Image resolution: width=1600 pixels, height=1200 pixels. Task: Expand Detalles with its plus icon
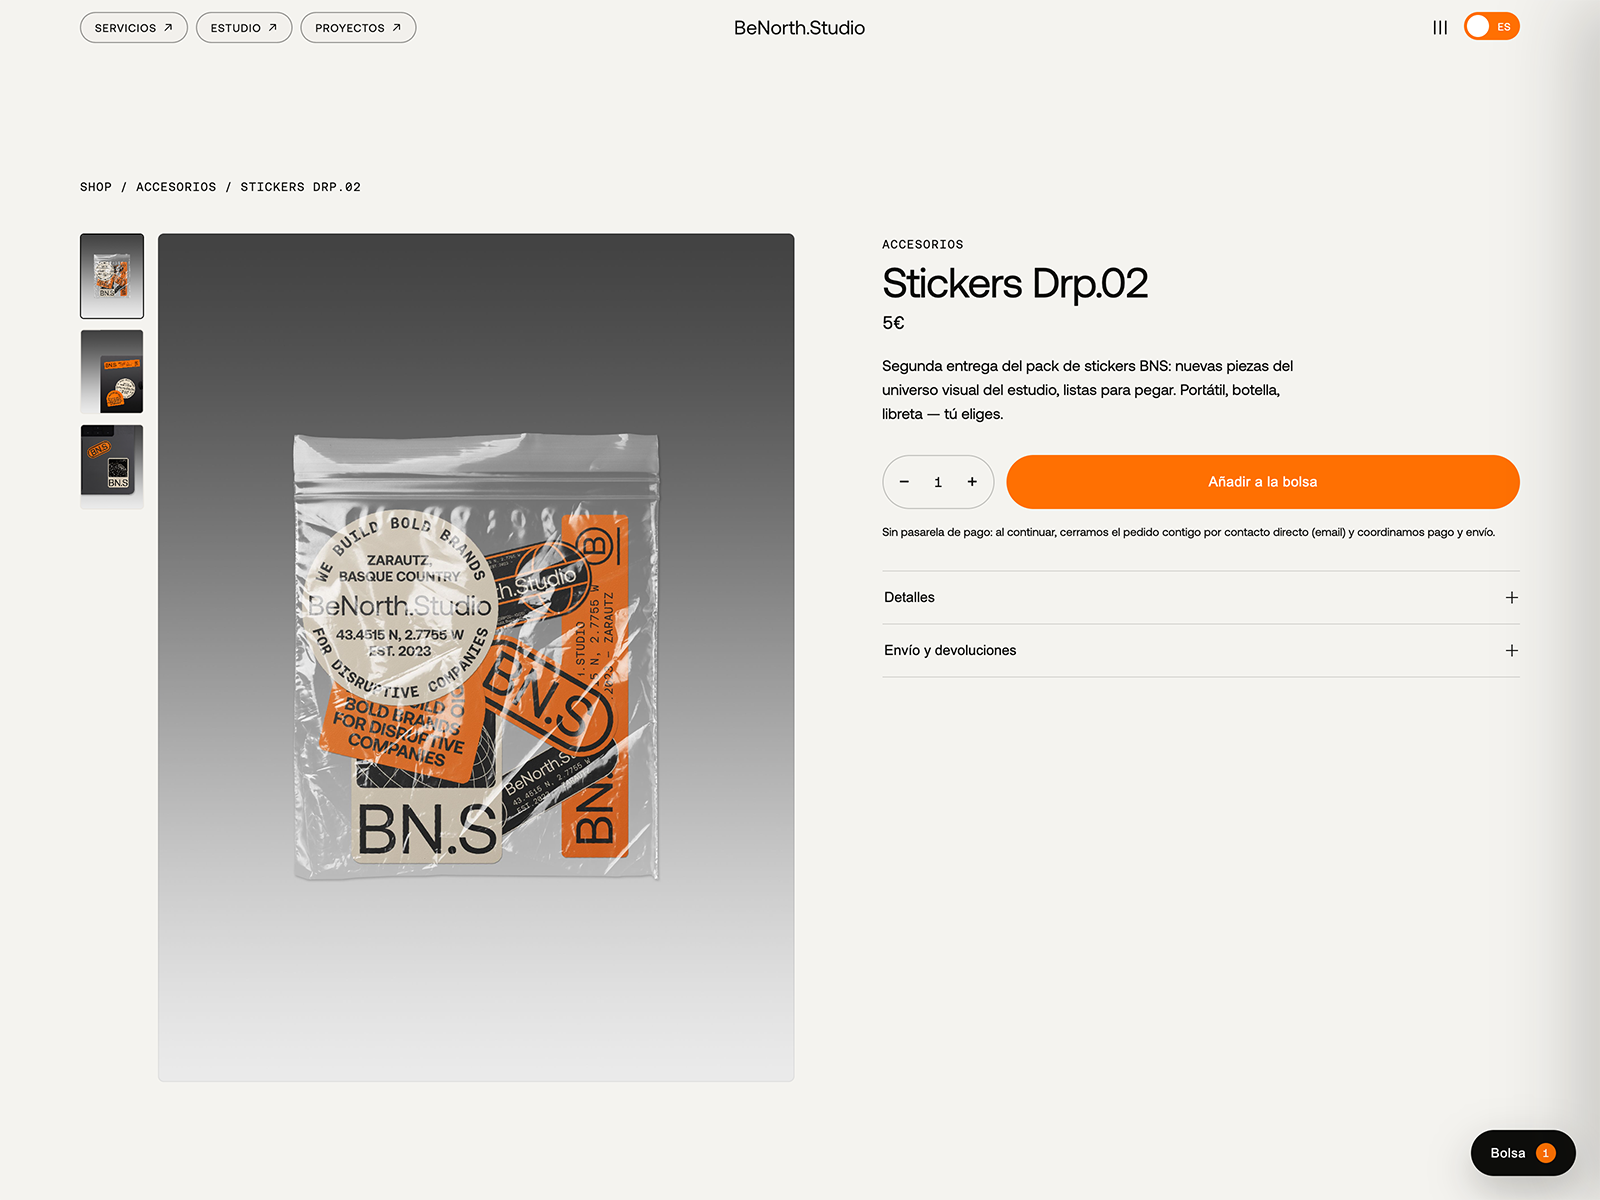[x=1511, y=598]
